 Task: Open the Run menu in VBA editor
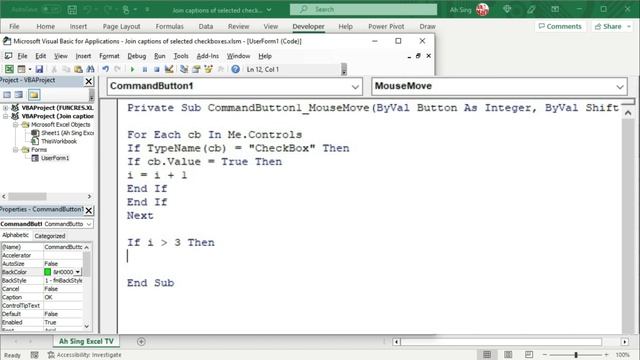(x=160, y=56)
